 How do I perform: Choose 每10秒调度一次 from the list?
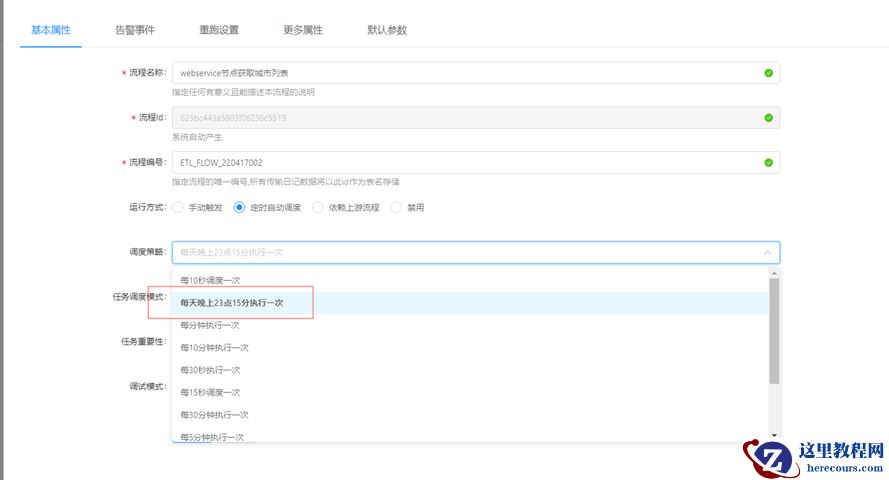[x=210, y=280]
